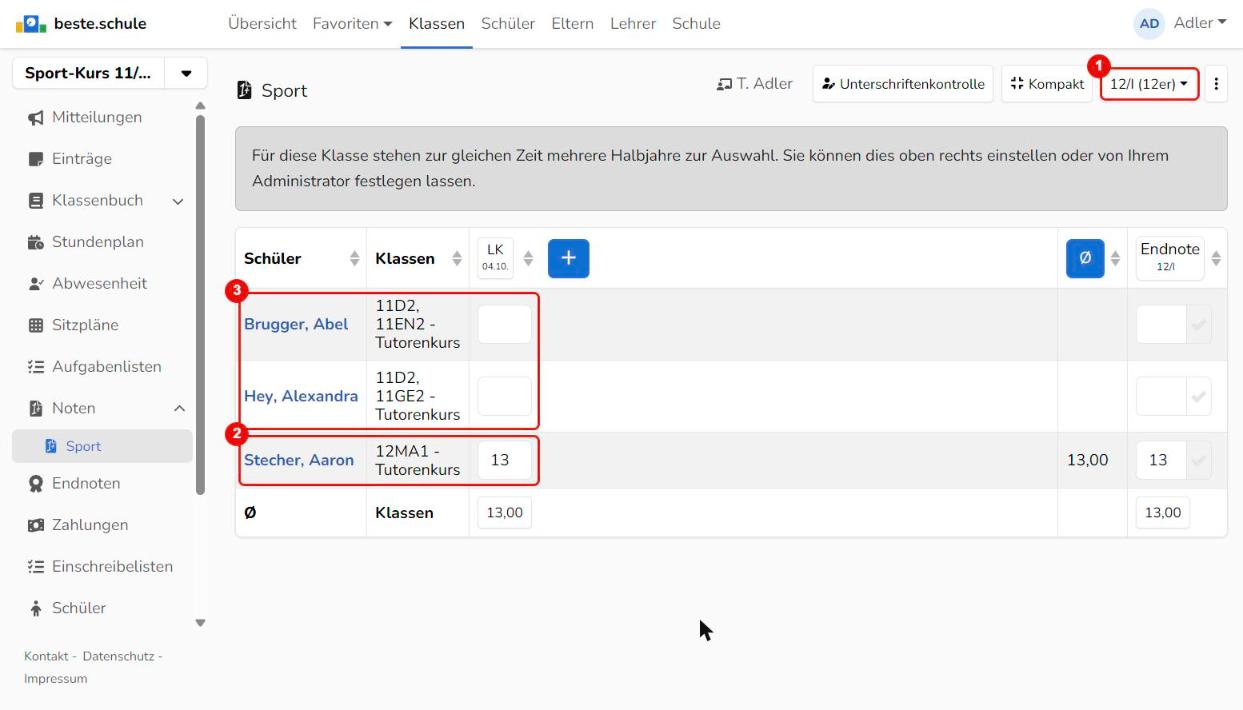Click the Einschreibelisten list icon
Image resolution: width=1243 pixels, height=710 pixels.
pos(36,567)
